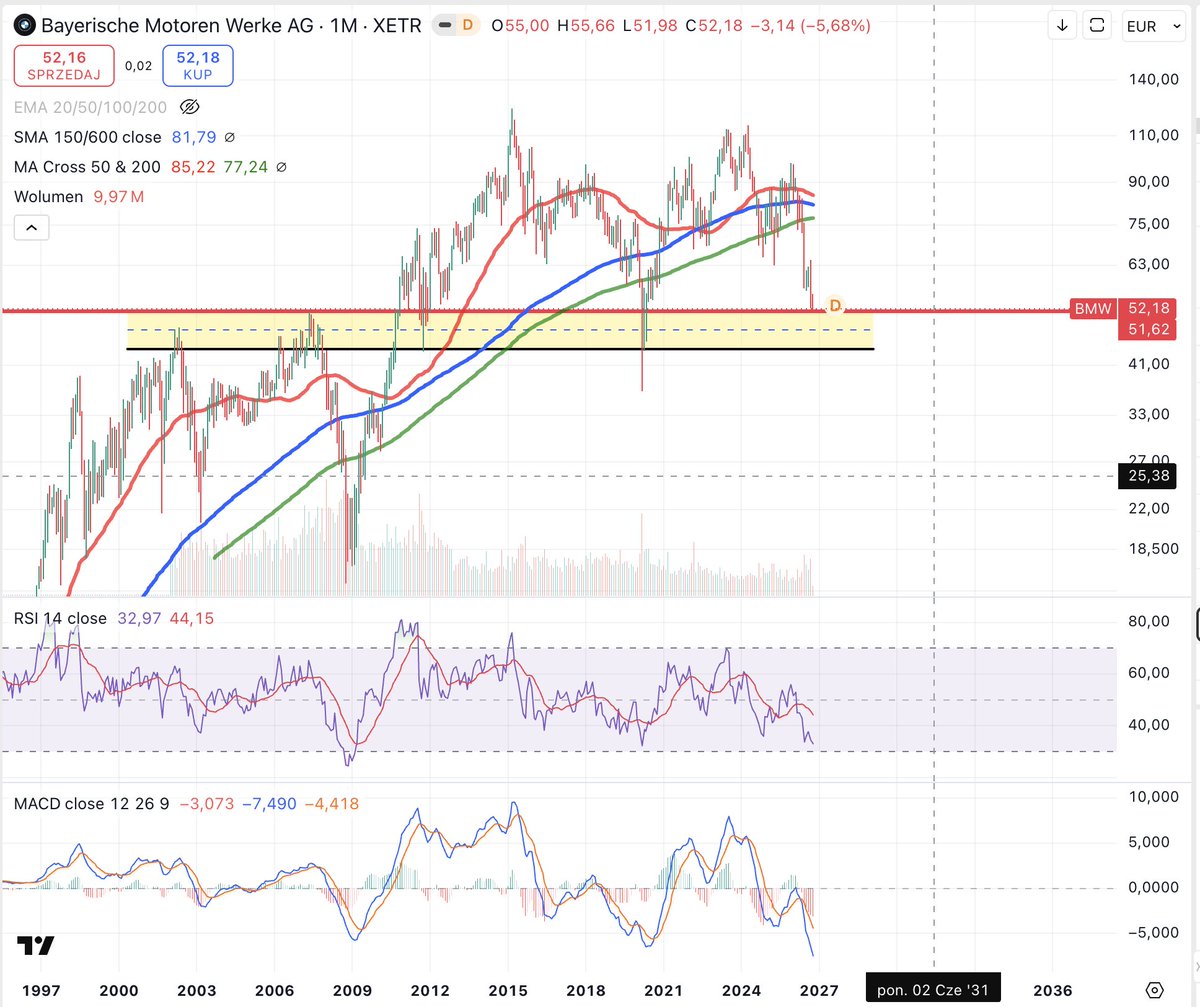Open chart settings gear at bottom right

point(1155,988)
